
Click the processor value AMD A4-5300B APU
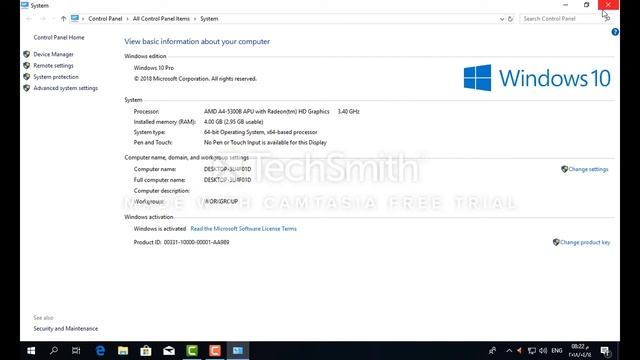[x=267, y=111]
